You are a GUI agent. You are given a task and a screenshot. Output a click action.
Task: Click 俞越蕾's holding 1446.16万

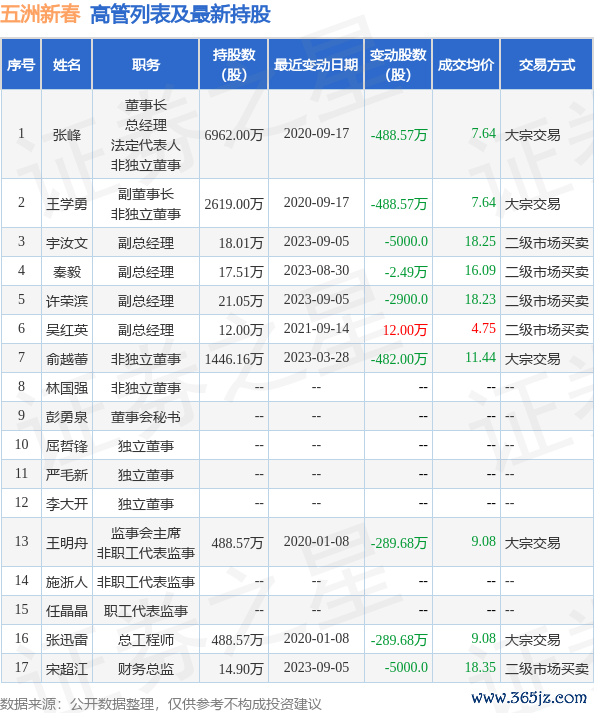coord(234,359)
